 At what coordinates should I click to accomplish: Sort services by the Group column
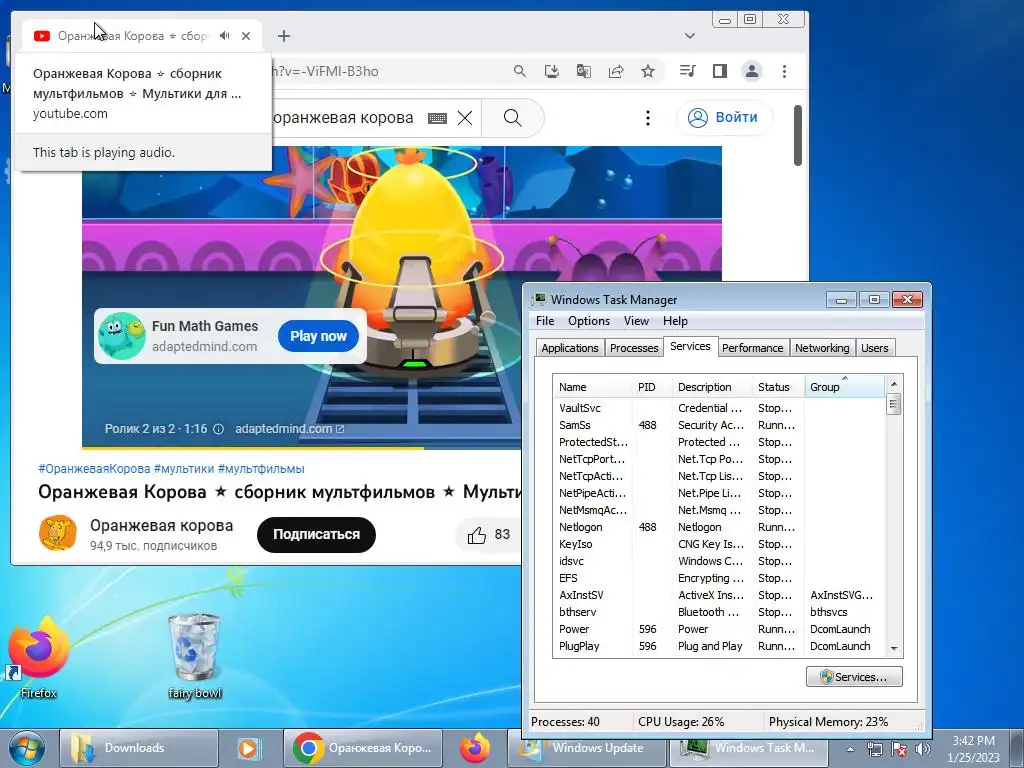coord(845,387)
